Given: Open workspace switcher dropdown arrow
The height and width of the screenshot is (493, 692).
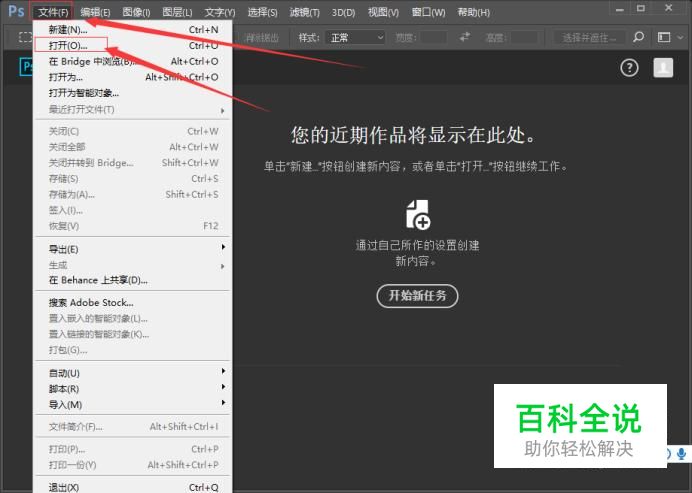Looking at the screenshot, I should (681, 38).
